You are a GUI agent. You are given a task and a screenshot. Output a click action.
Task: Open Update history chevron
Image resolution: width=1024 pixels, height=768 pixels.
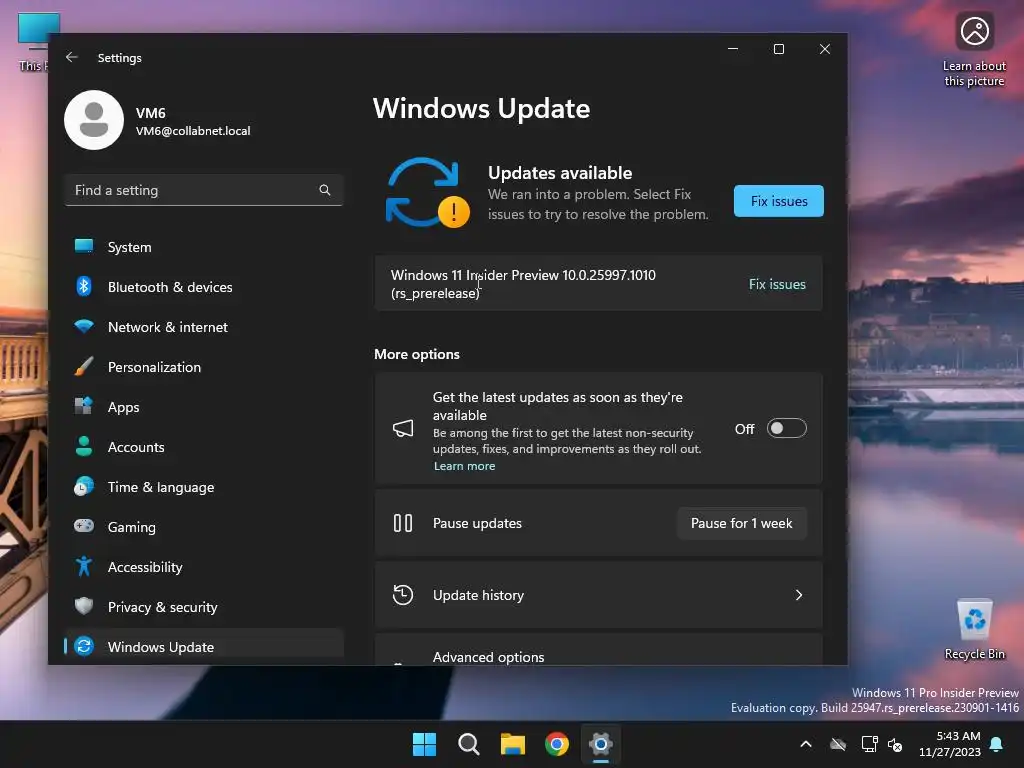[799, 595]
